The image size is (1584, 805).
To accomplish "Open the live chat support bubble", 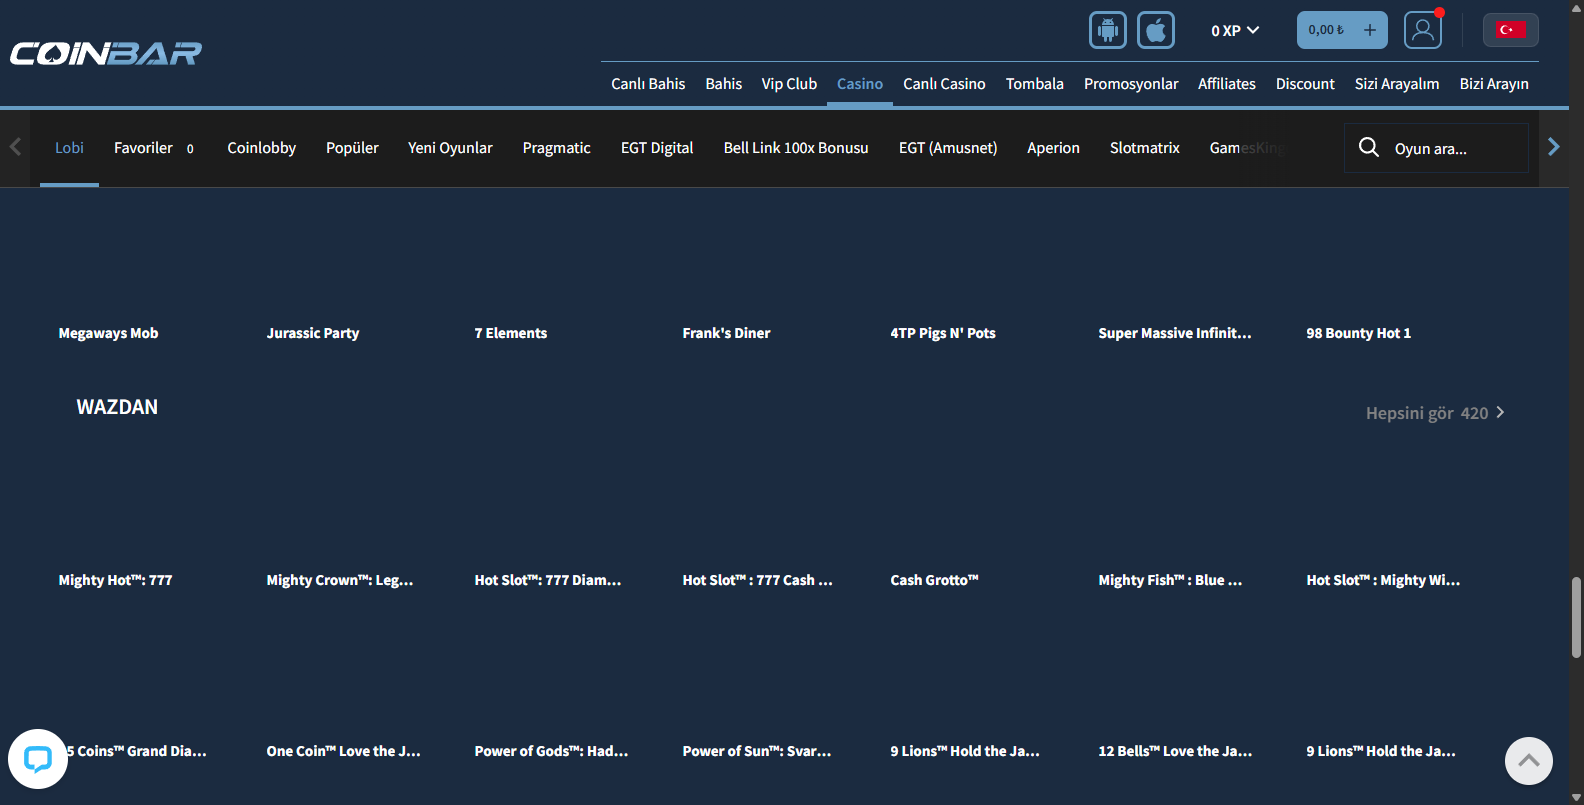I will 38,759.
